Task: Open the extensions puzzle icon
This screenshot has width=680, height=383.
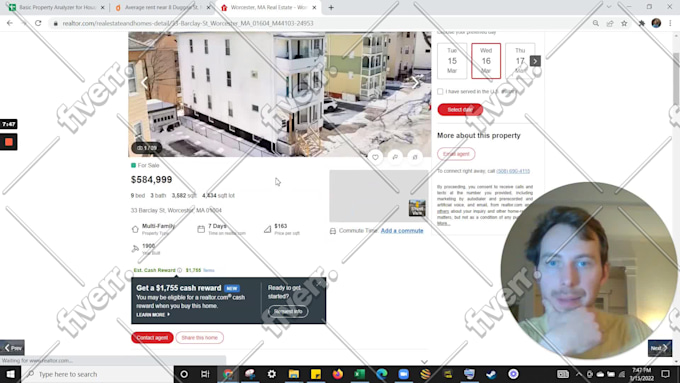Action: pyautogui.click(x=641, y=23)
